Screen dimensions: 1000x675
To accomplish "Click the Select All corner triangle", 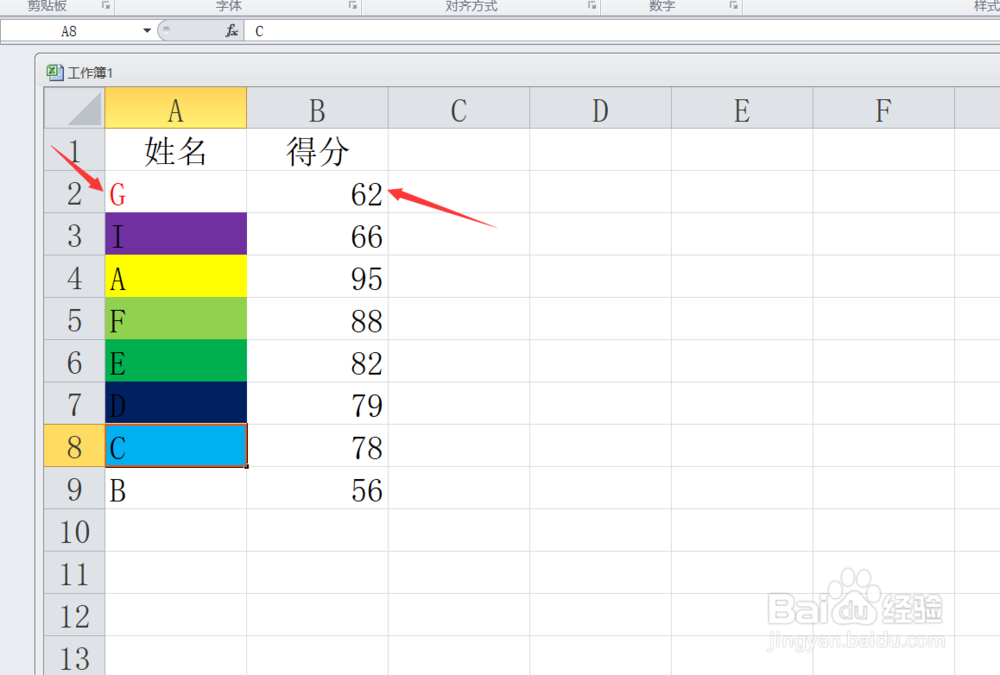I will pyautogui.click(x=75, y=108).
